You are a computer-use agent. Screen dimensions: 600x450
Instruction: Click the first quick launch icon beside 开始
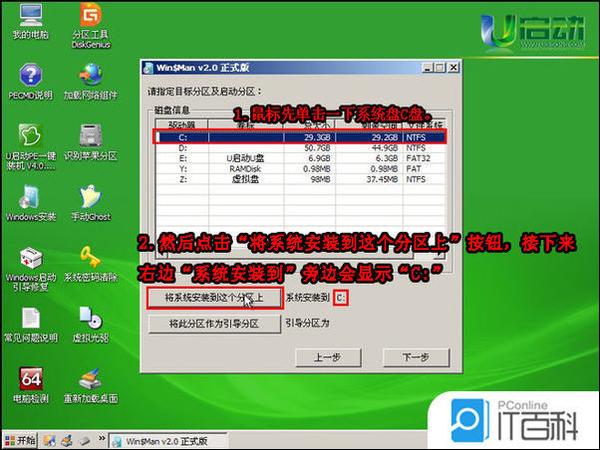coord(49,440)
